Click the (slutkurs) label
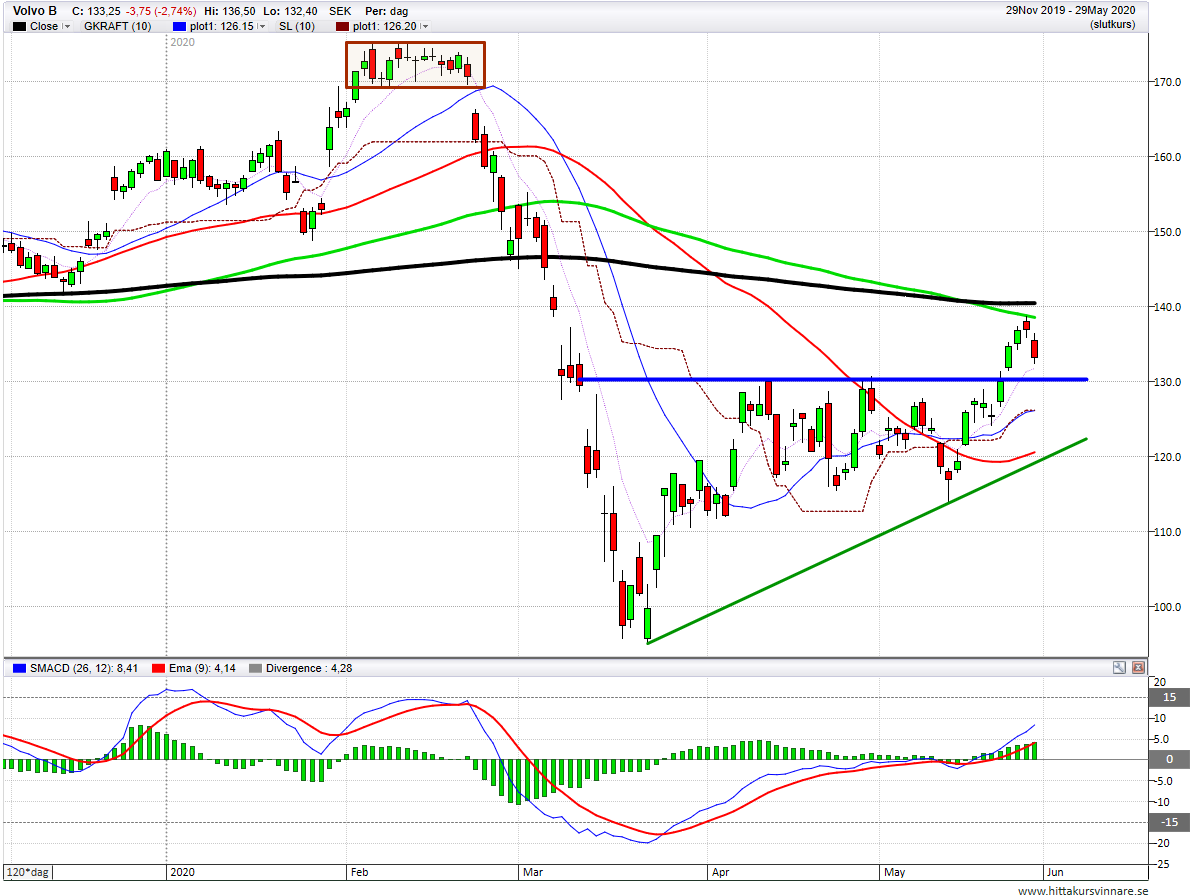1193x896 pixels. pos(1112,24)
